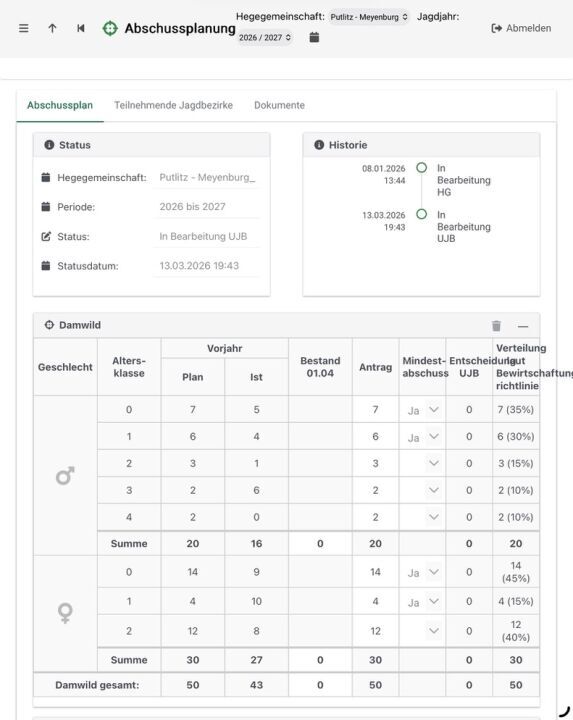Click the green Abschussplanung crosshair logo

pos(110,28)
